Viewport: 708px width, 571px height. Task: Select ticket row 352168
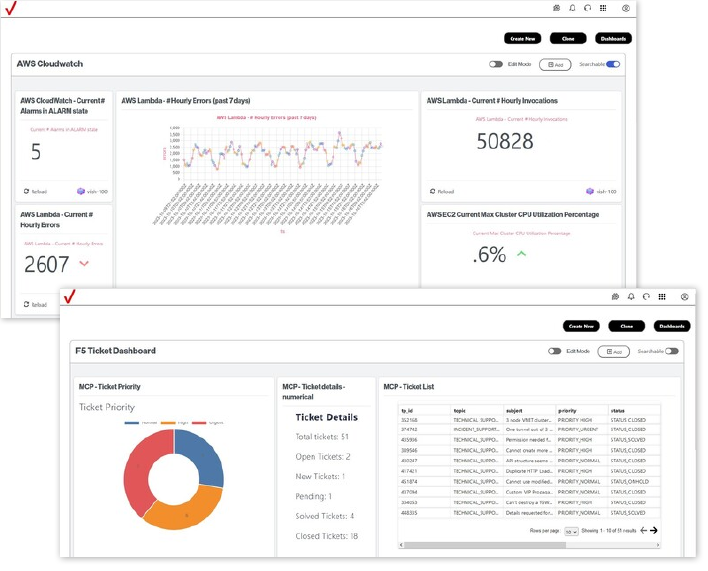(x=529, y=420)
